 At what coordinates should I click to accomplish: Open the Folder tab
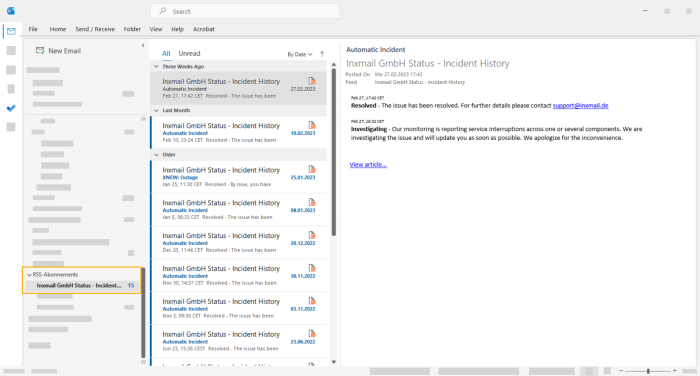click(x=132, y=29)
